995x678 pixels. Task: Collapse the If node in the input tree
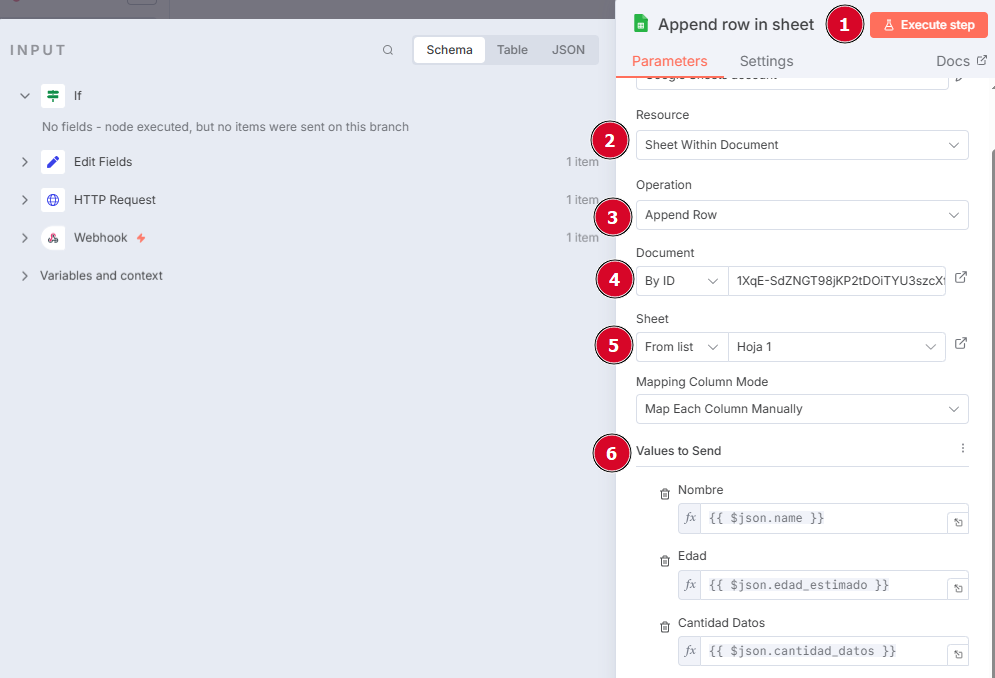pos(25,96)
